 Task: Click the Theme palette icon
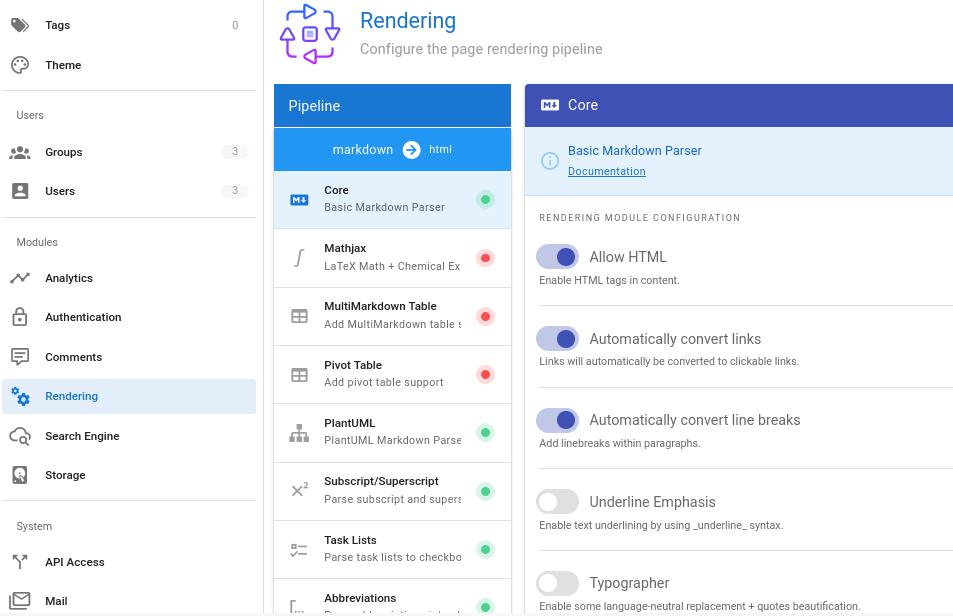tap(20, 65)
